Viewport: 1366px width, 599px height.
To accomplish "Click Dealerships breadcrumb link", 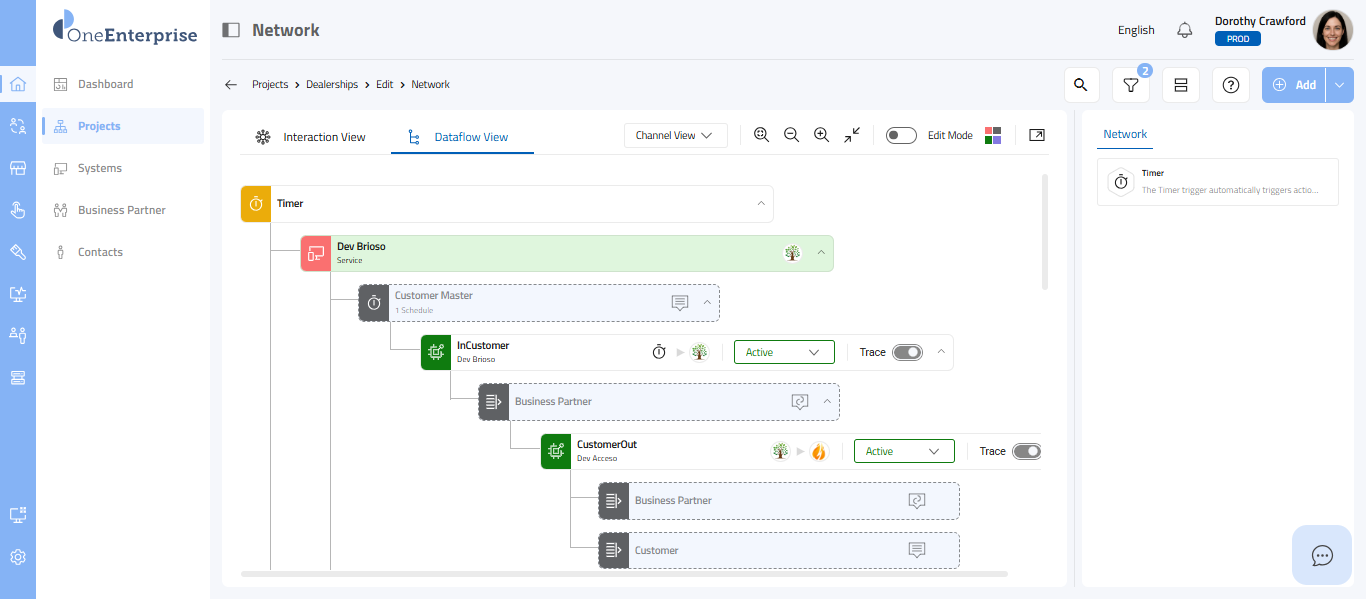I will pos(332,85).
